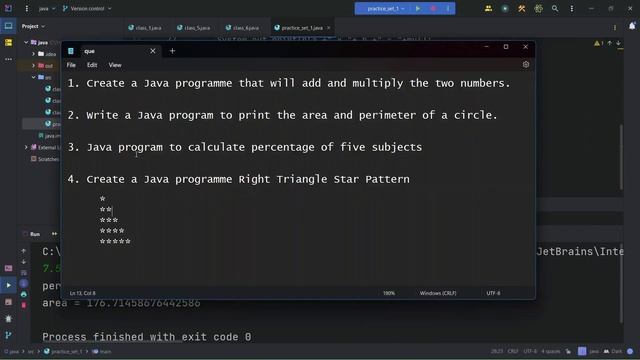Open the Terminal tool window icon

(x=8, y=269)
